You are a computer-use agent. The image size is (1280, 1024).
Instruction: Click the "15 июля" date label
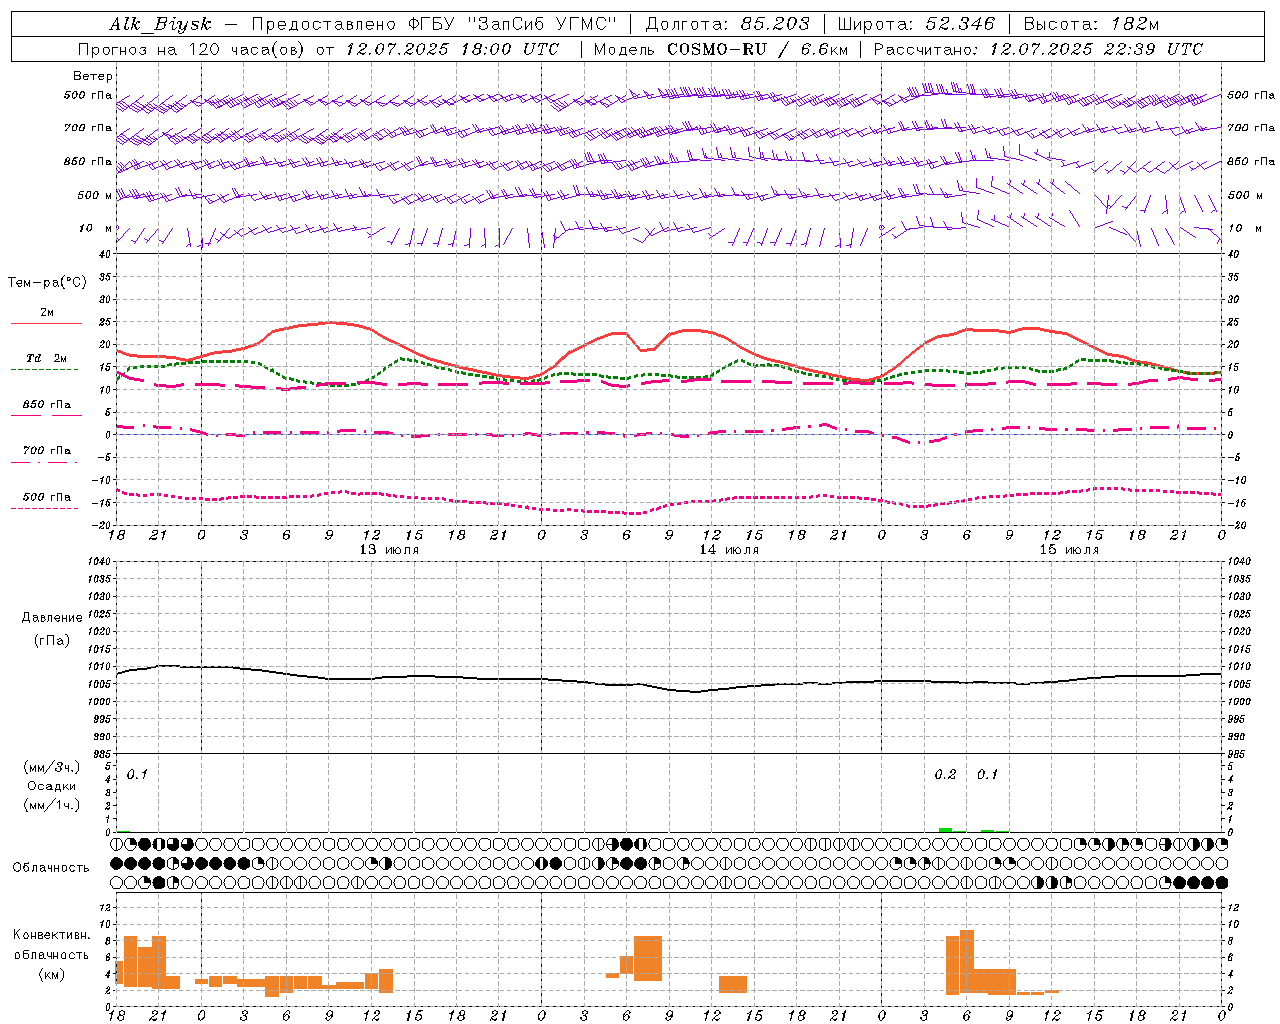click(x=1069, y=550)
